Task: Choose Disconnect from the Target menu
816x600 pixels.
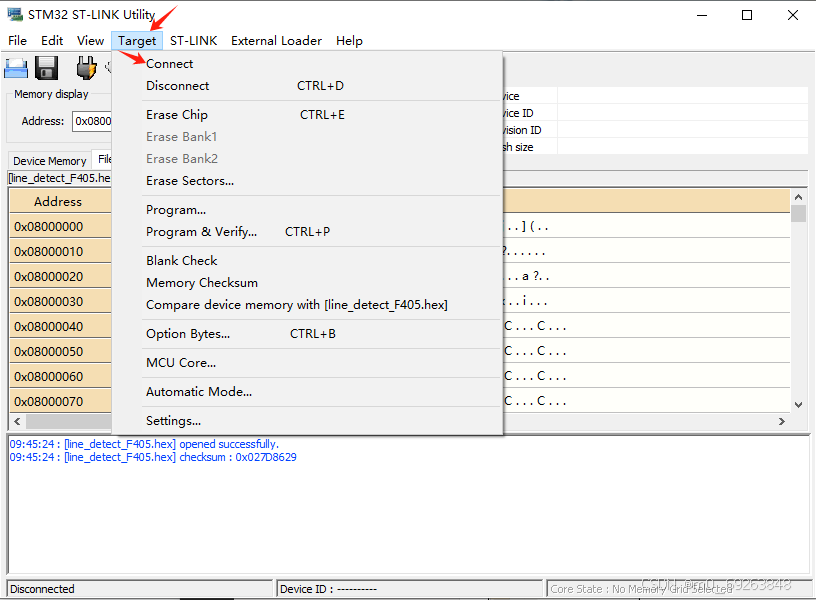Action: click(307, 86)
